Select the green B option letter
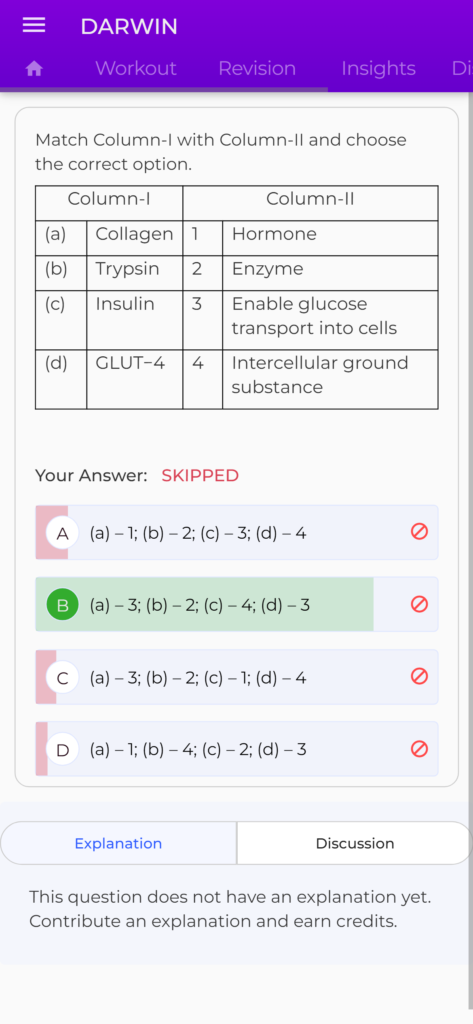 point(63,605)
